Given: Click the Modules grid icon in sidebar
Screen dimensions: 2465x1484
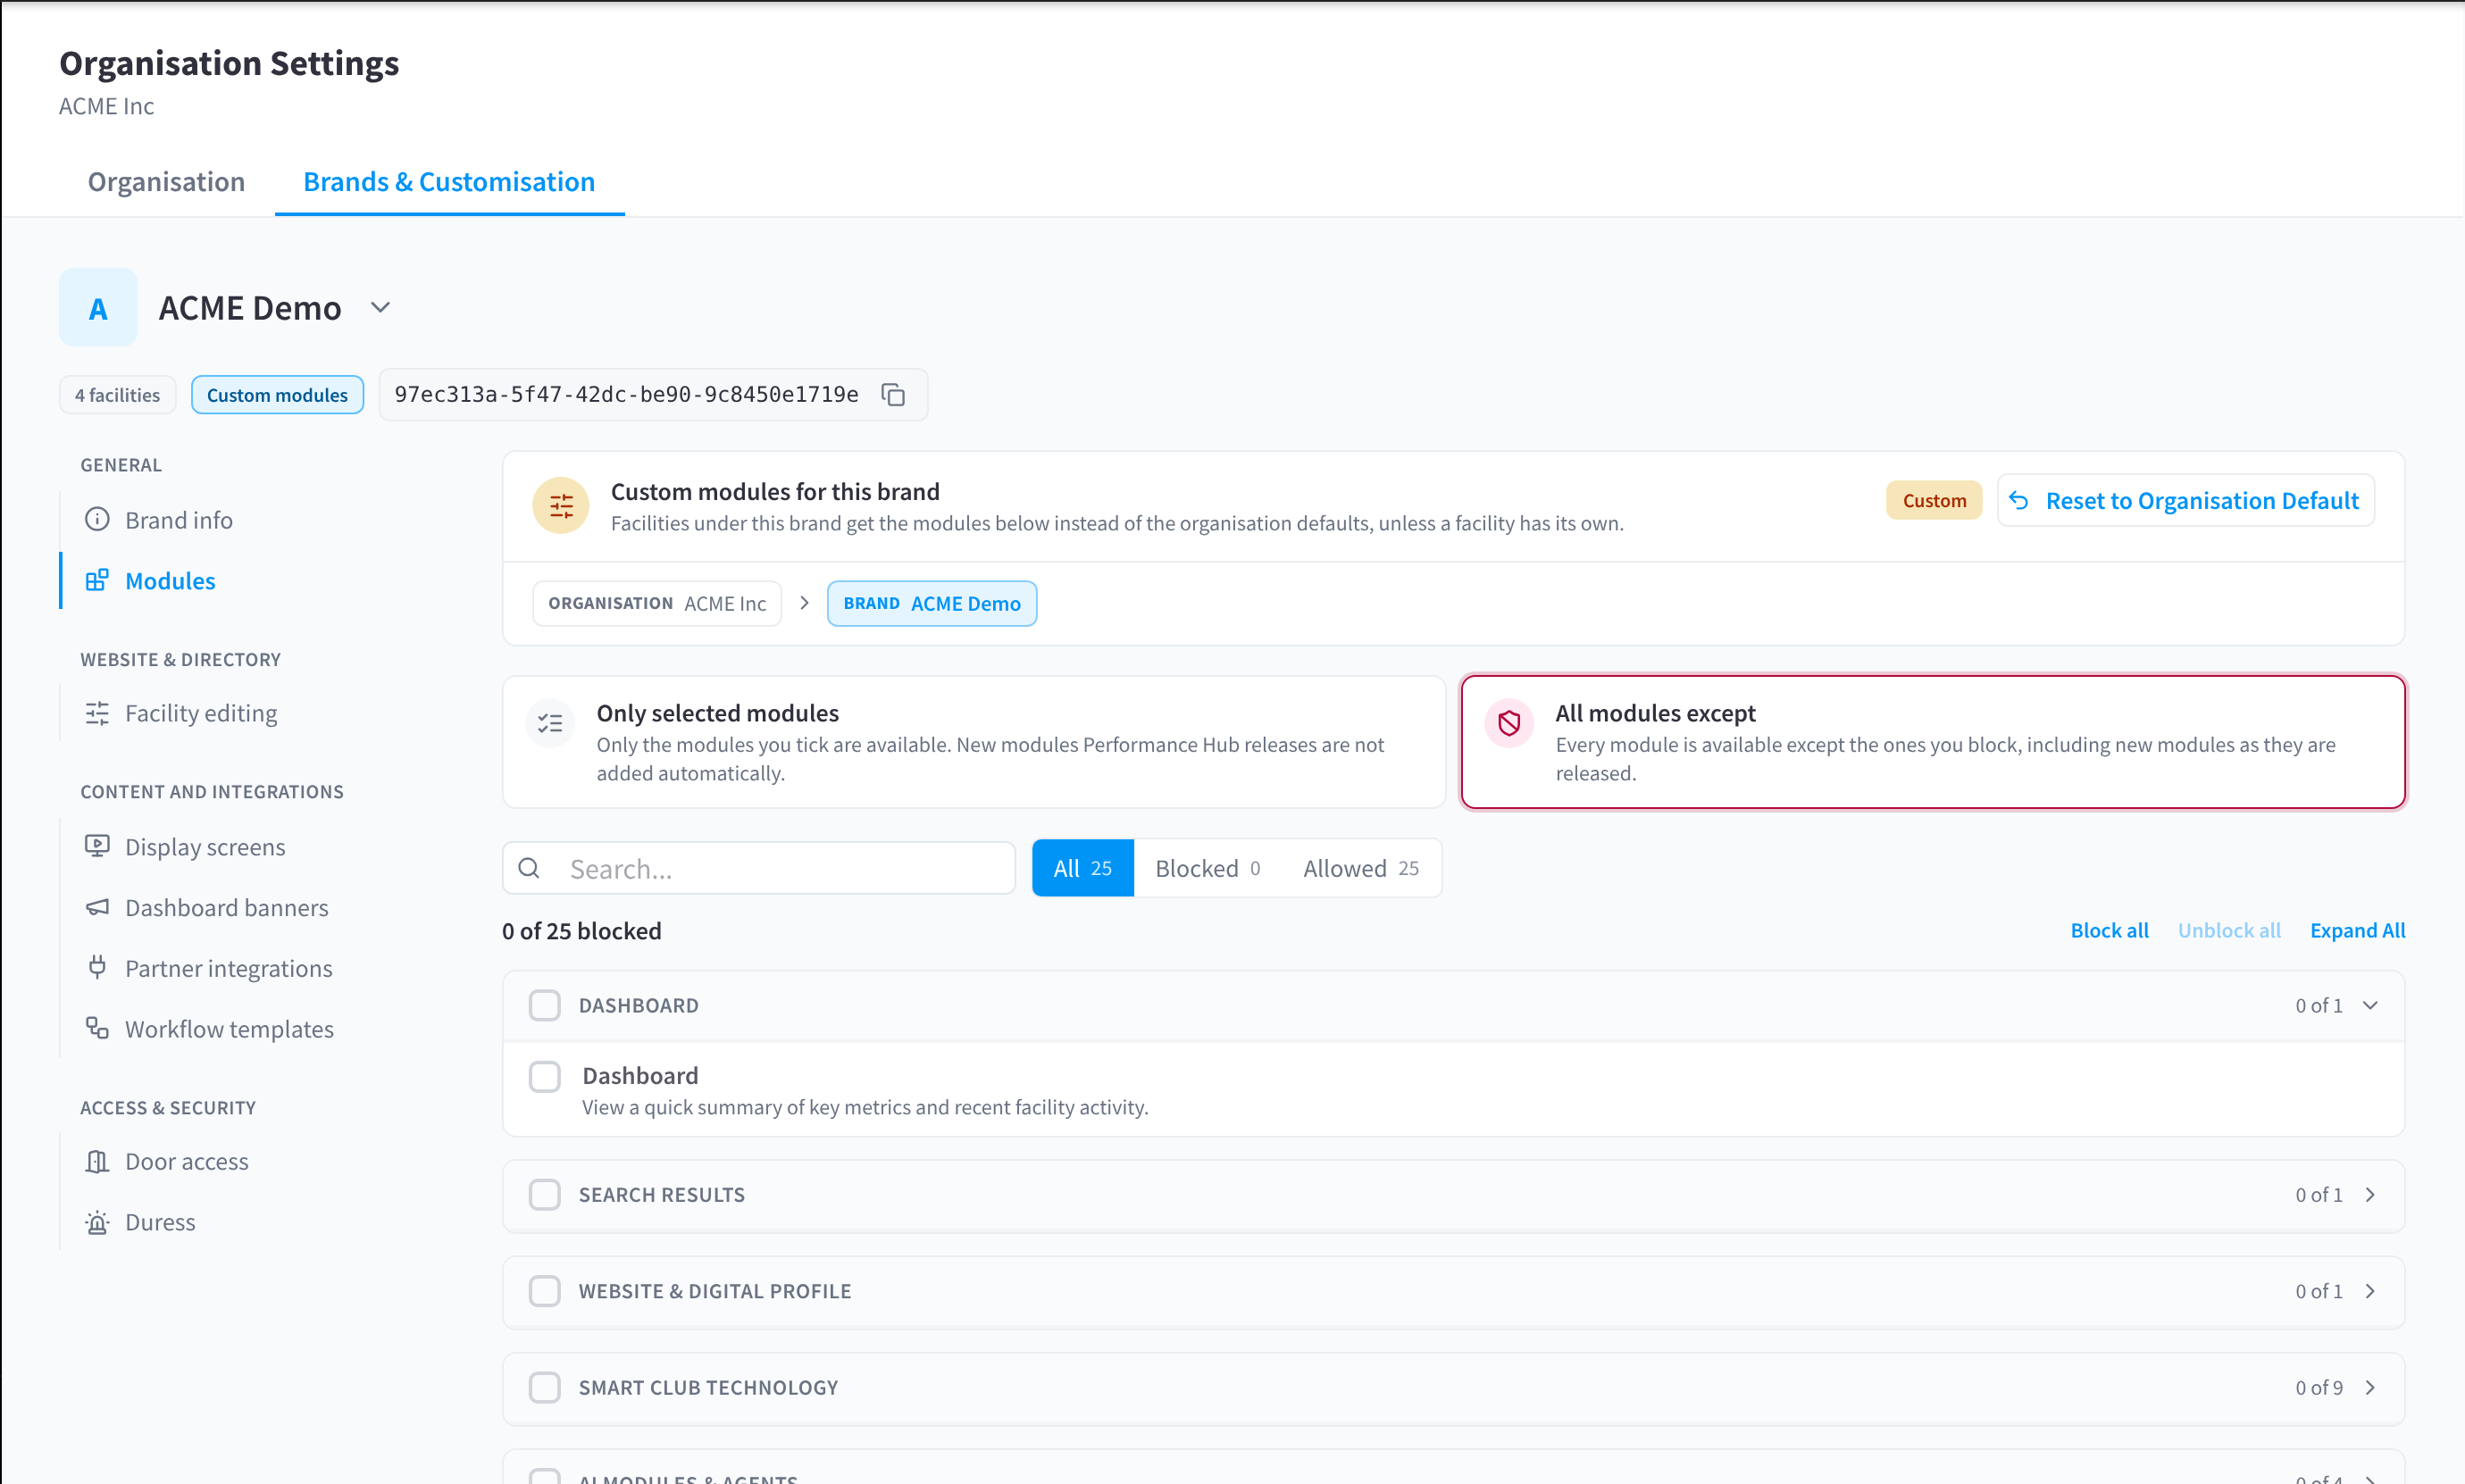Looking at the screenshot, I should [97, 581].
